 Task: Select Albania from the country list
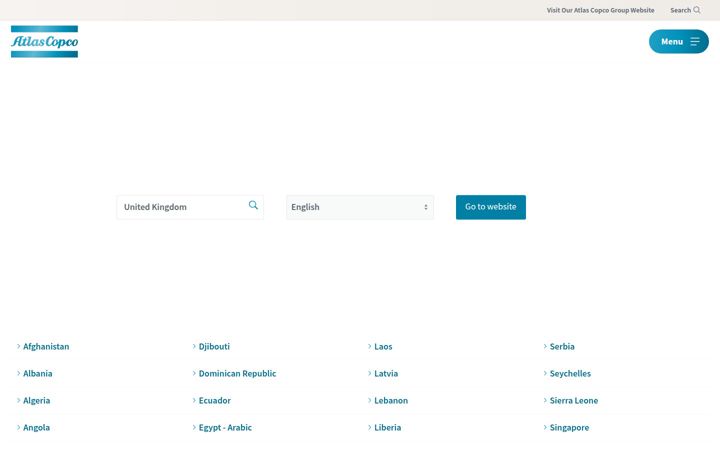pos(38,374)
